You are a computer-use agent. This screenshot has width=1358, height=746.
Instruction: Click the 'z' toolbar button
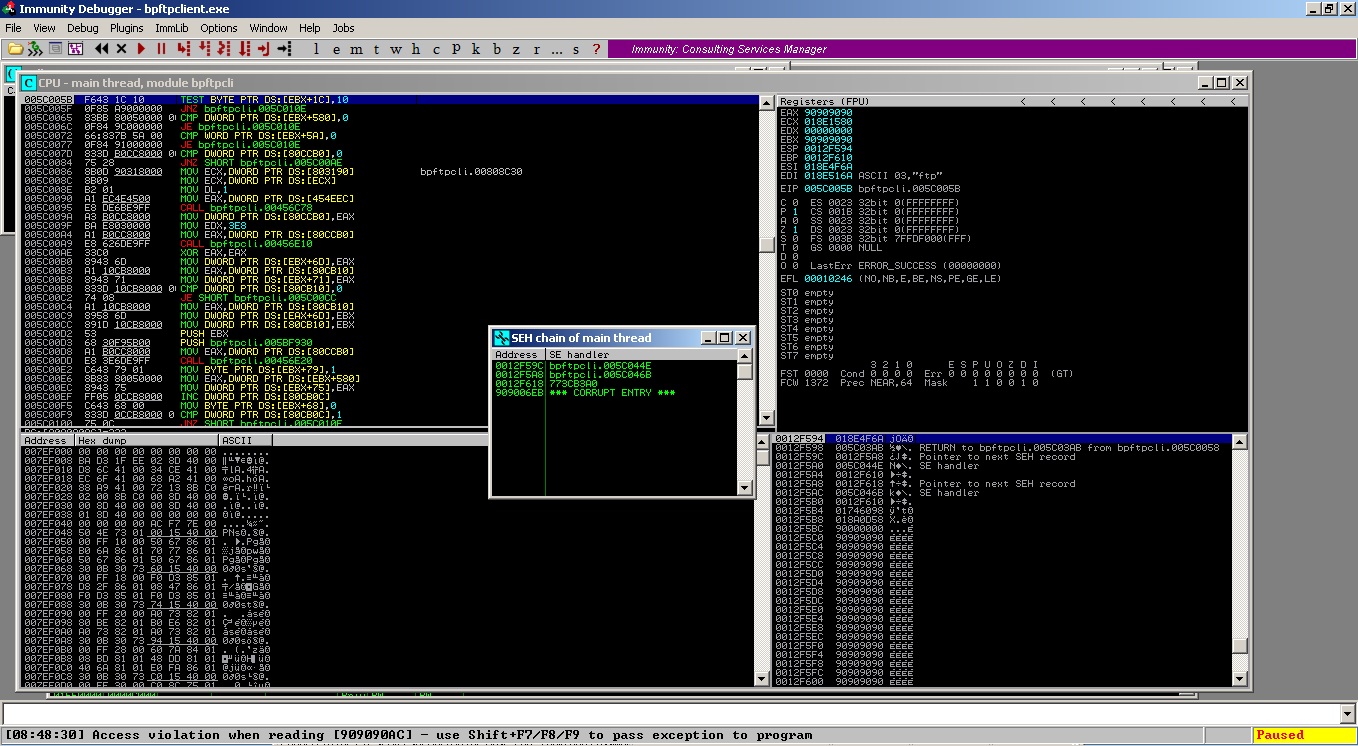(516, 48)
